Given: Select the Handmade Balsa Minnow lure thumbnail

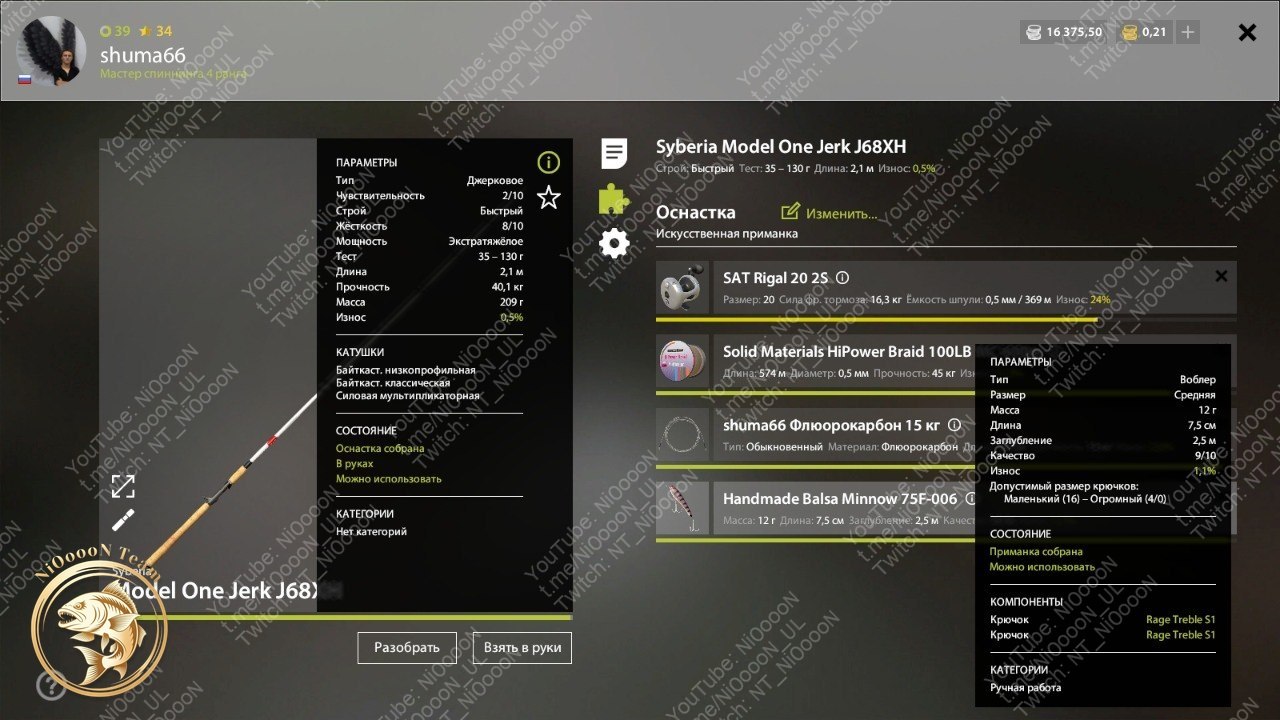Looking at the screenshot, I should pos(683,508).
